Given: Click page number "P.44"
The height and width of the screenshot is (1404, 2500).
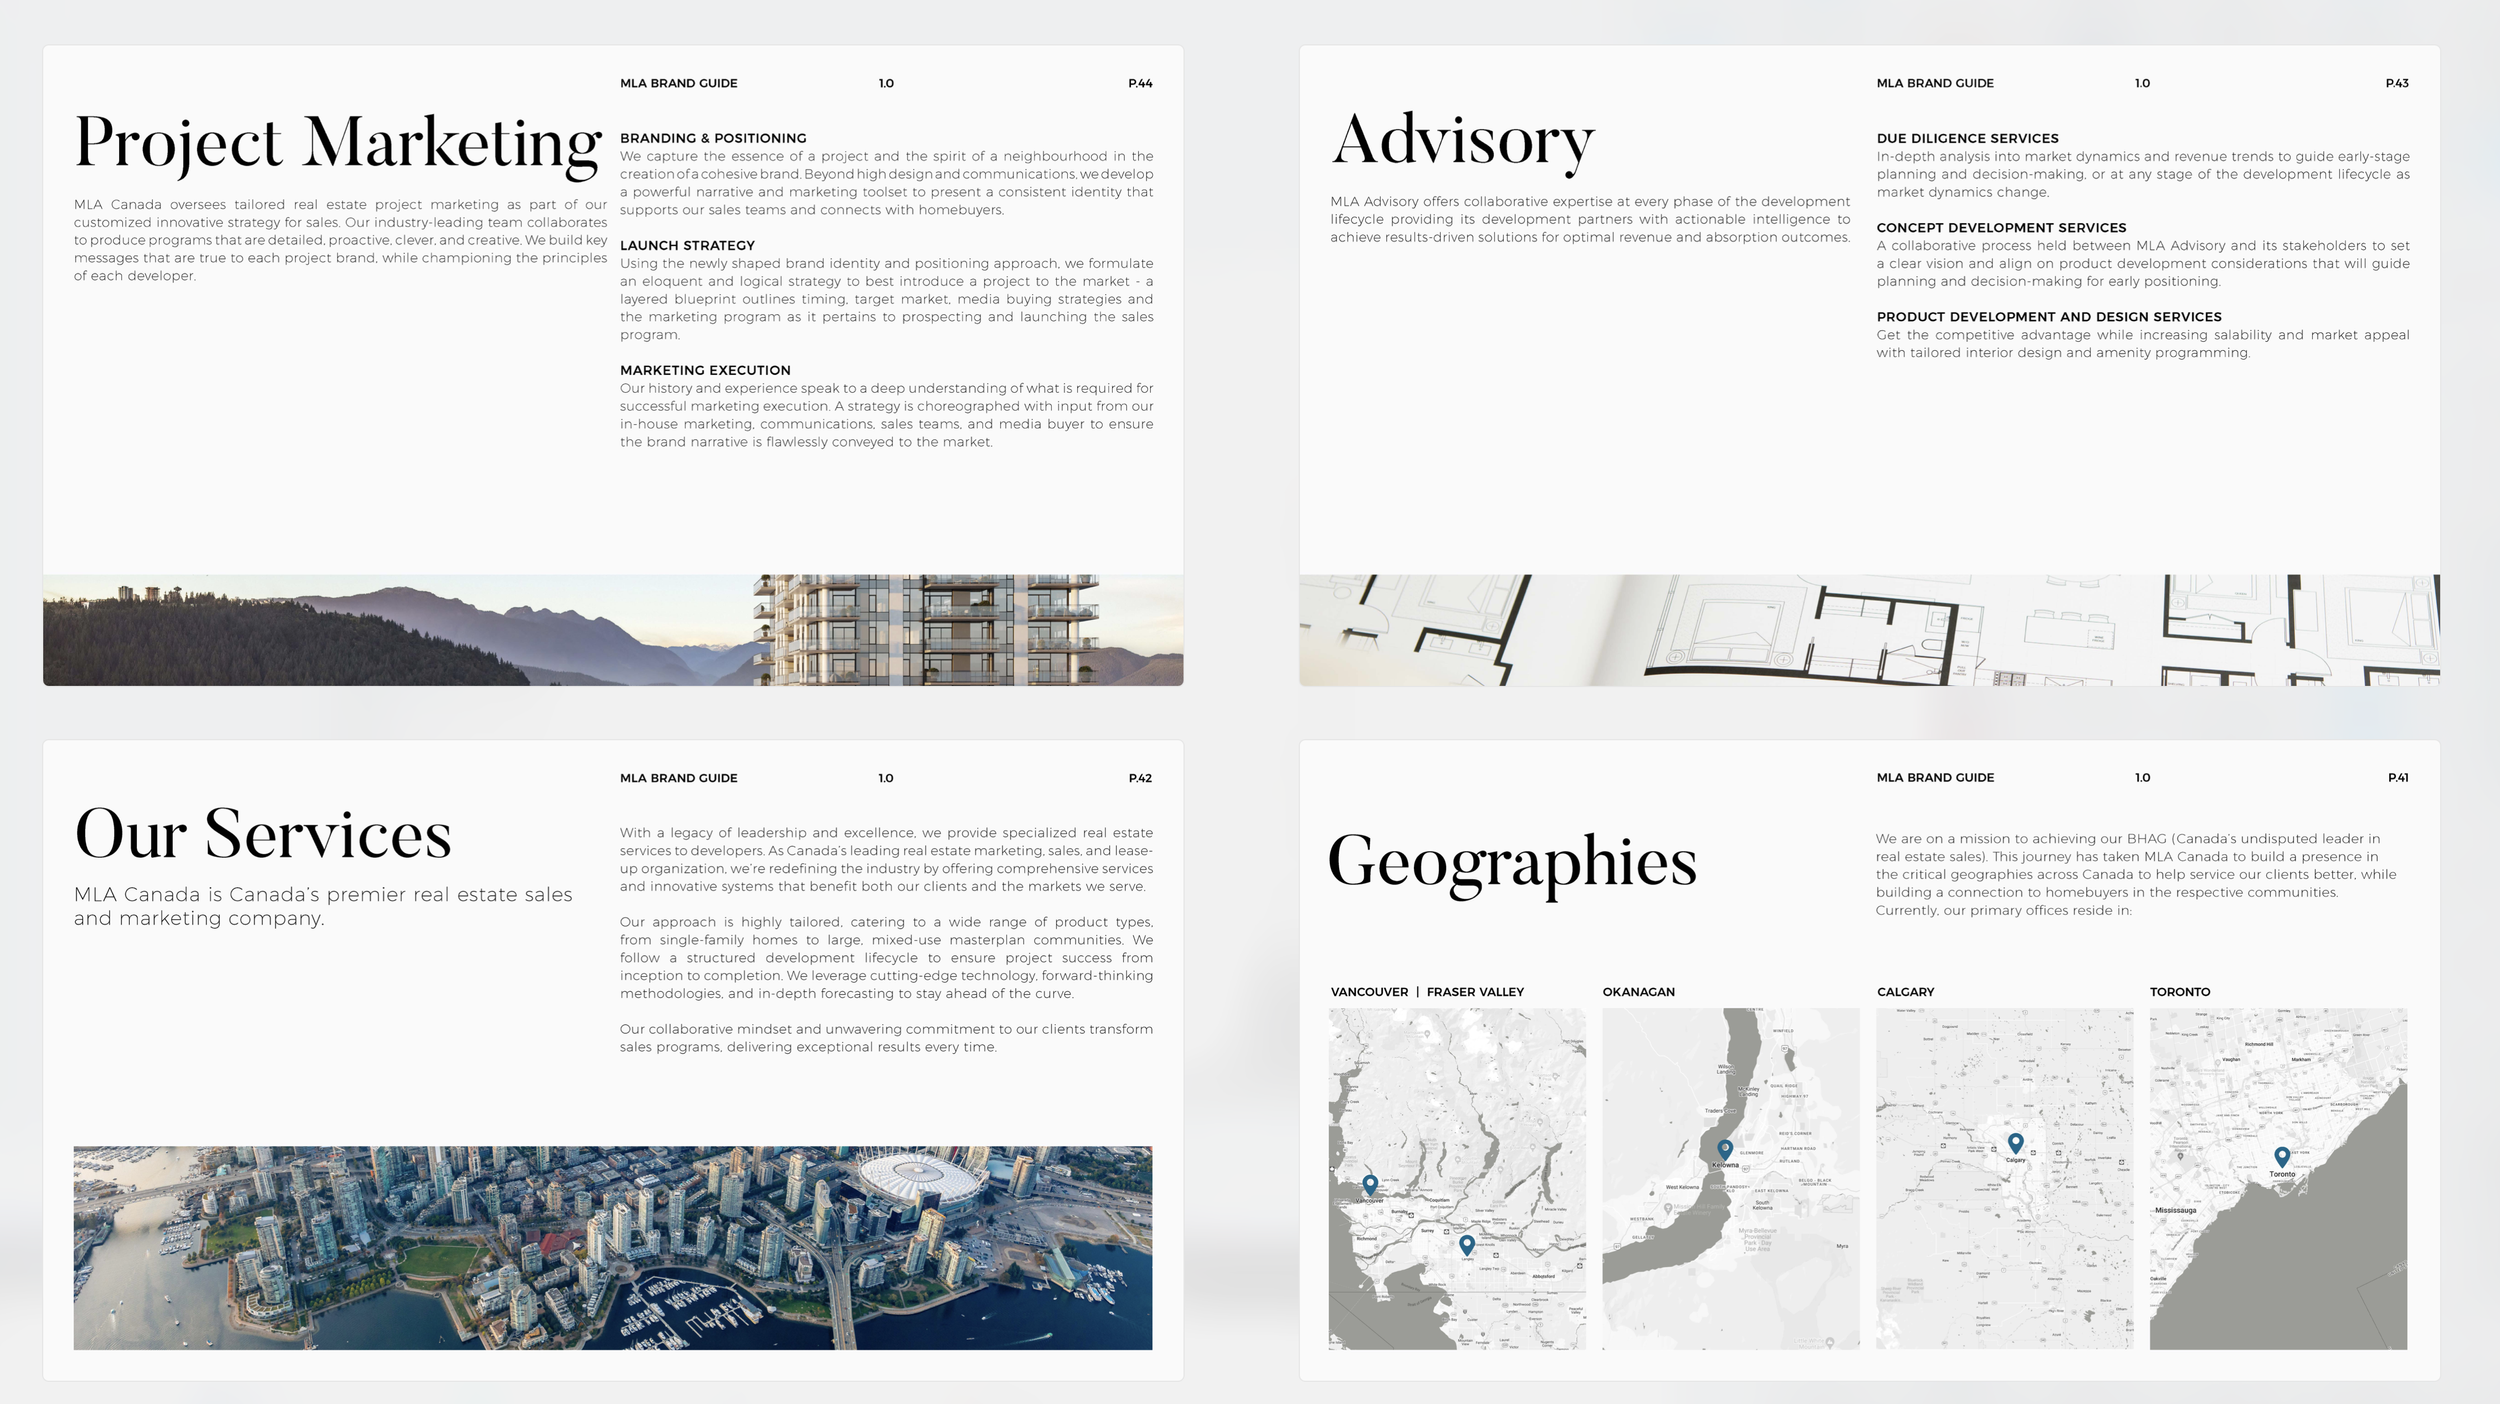Looking at the screenshot, I should click(x=1140, y=83).
